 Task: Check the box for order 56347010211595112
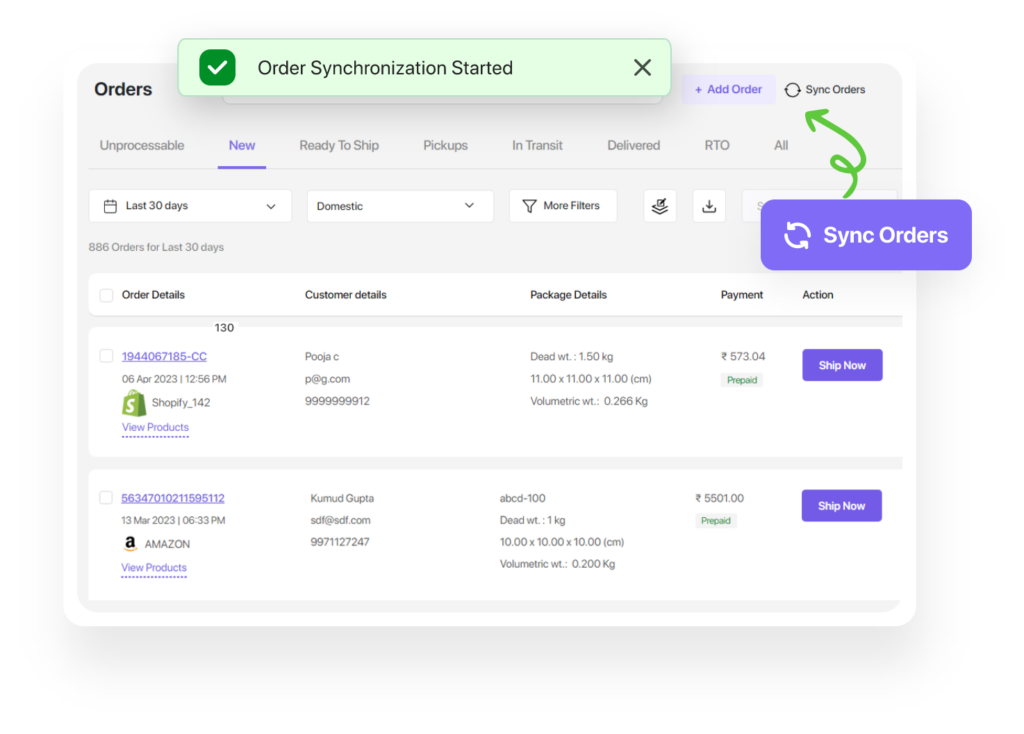[x=106, y=498]
